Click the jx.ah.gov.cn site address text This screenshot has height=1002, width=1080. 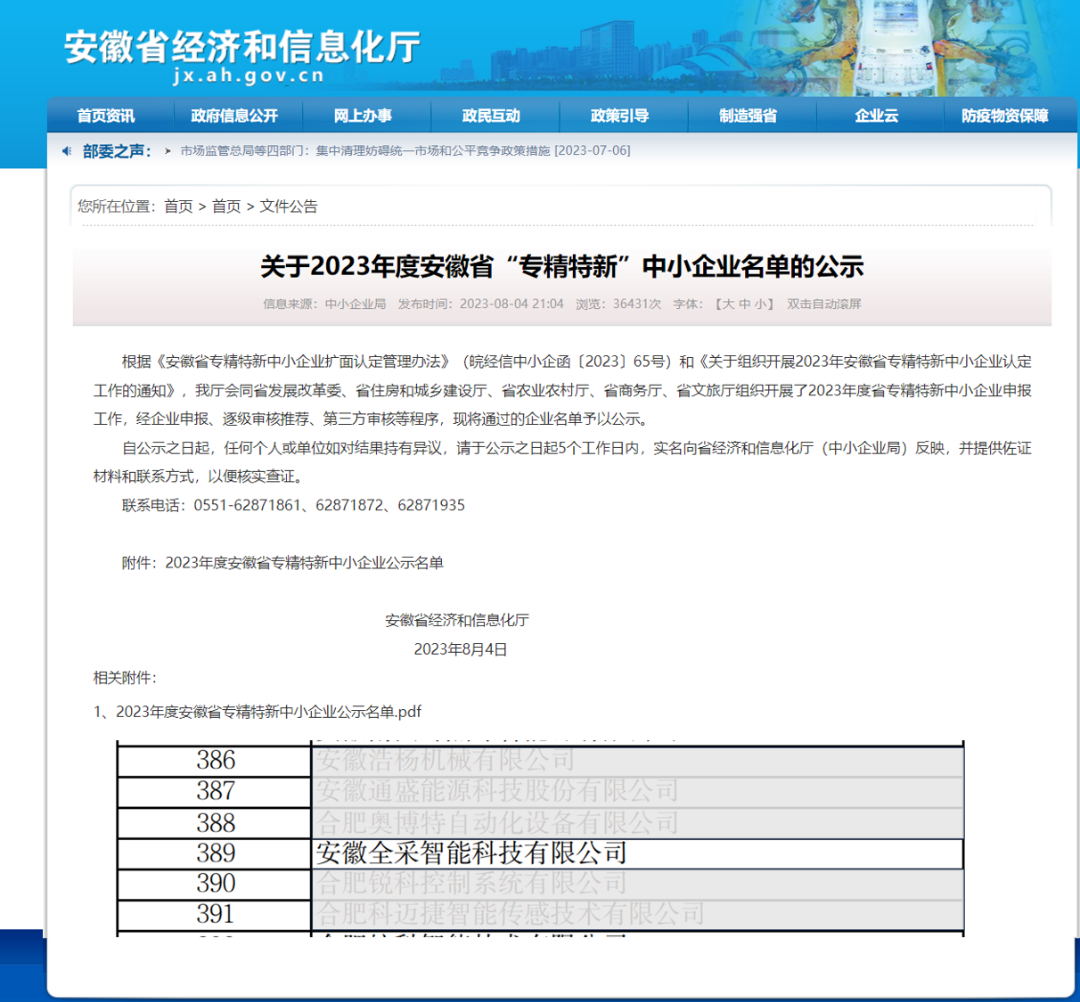pyautogui.click(x=249, y=76)
